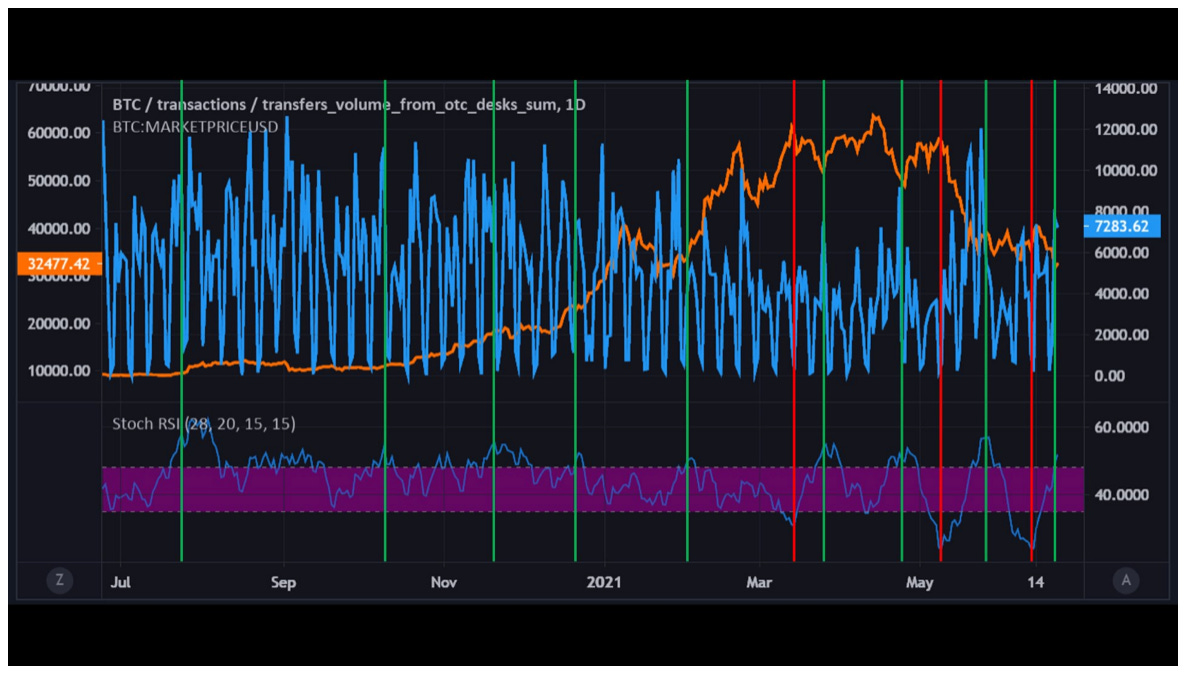Click the BTC:MARKETPRICEUSD series label
This screenshot has height=676, width=1188.
(x=195, y=127)
